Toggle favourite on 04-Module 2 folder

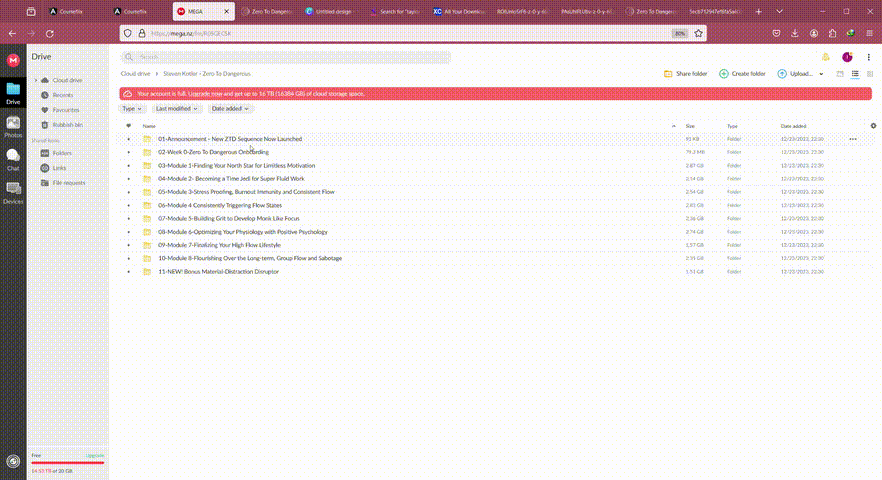tap(129, 179)
